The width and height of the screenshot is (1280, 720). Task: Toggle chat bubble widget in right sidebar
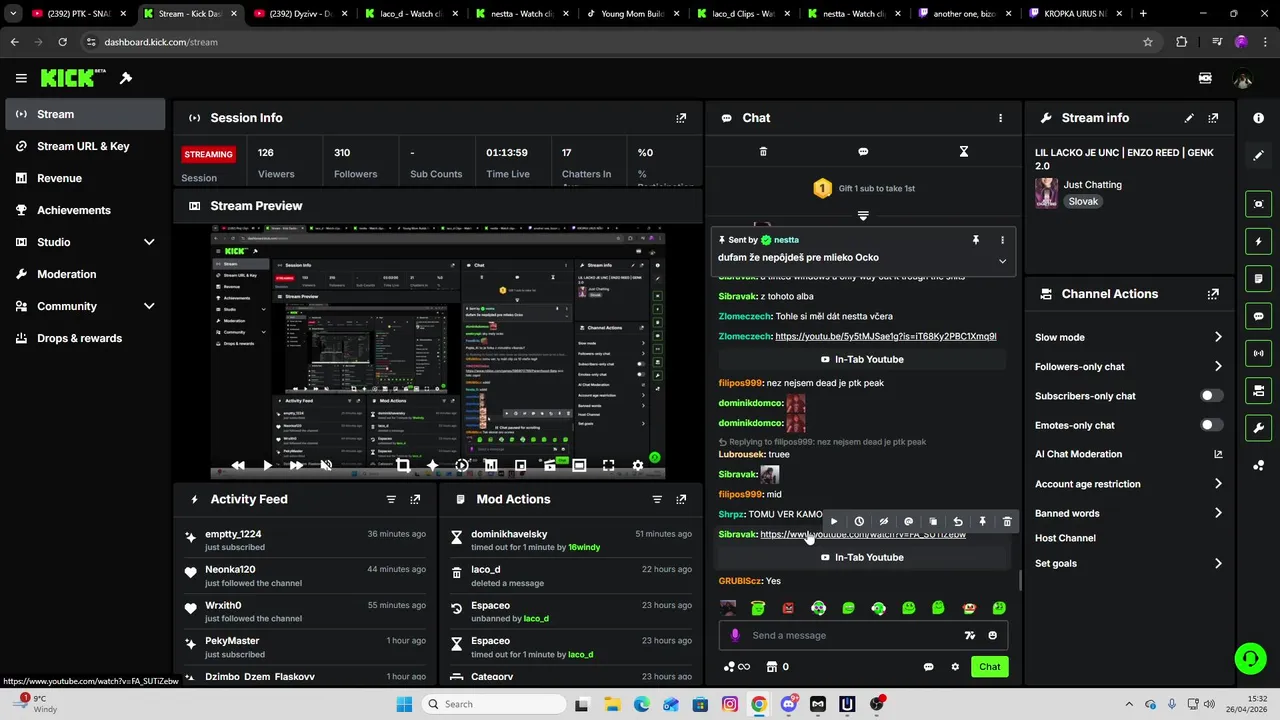[x=1258, y=316]
